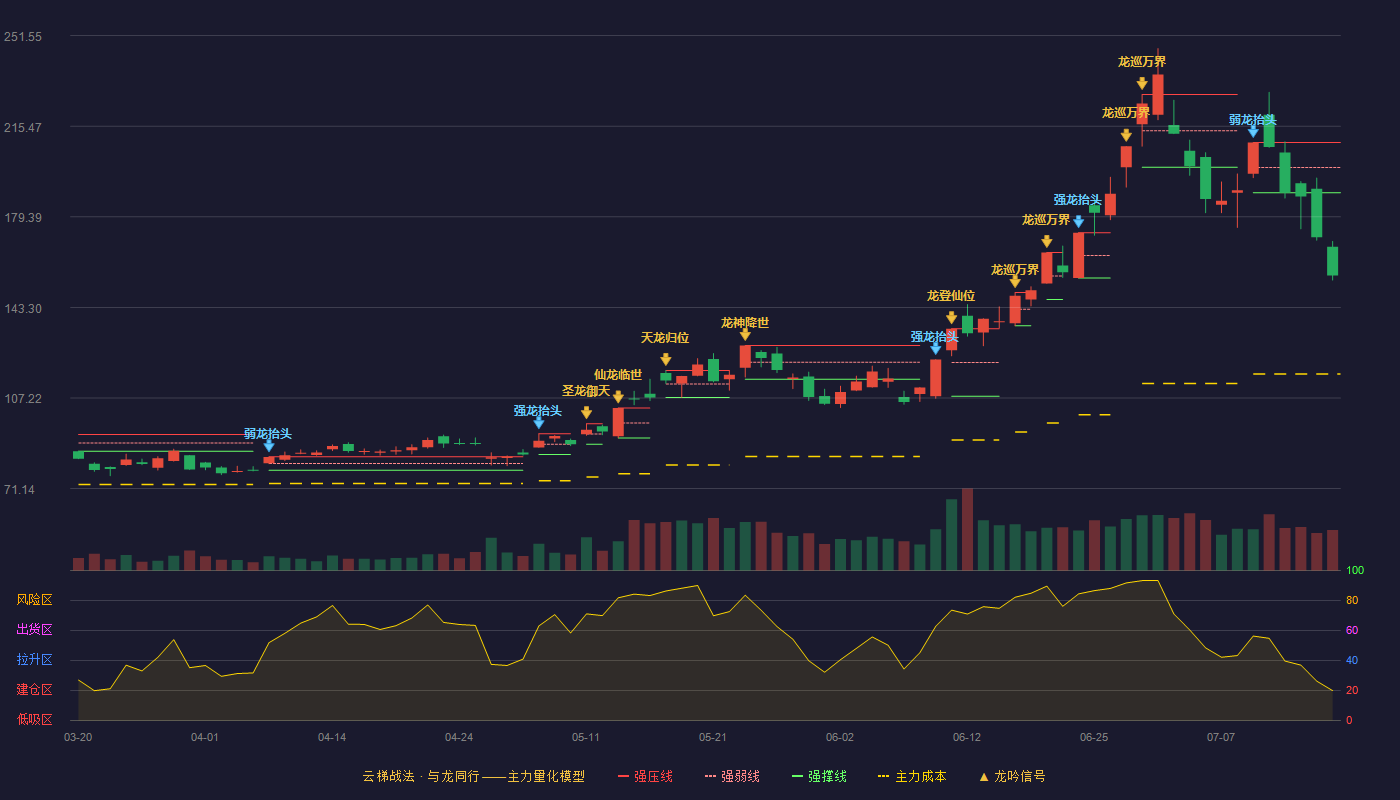The width and height of the screenshot is (1400, 800).
Task: Click the 07-07 date label
Action: click(1221, 737)
